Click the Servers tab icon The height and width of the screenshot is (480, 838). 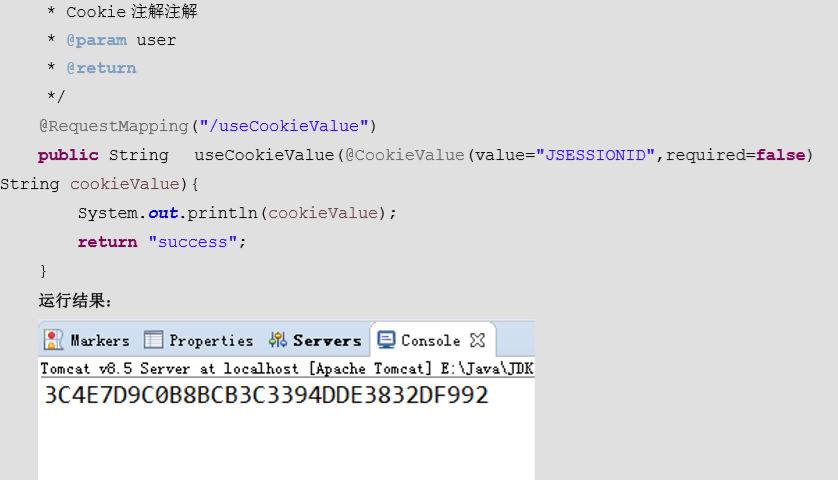(277, 339)
